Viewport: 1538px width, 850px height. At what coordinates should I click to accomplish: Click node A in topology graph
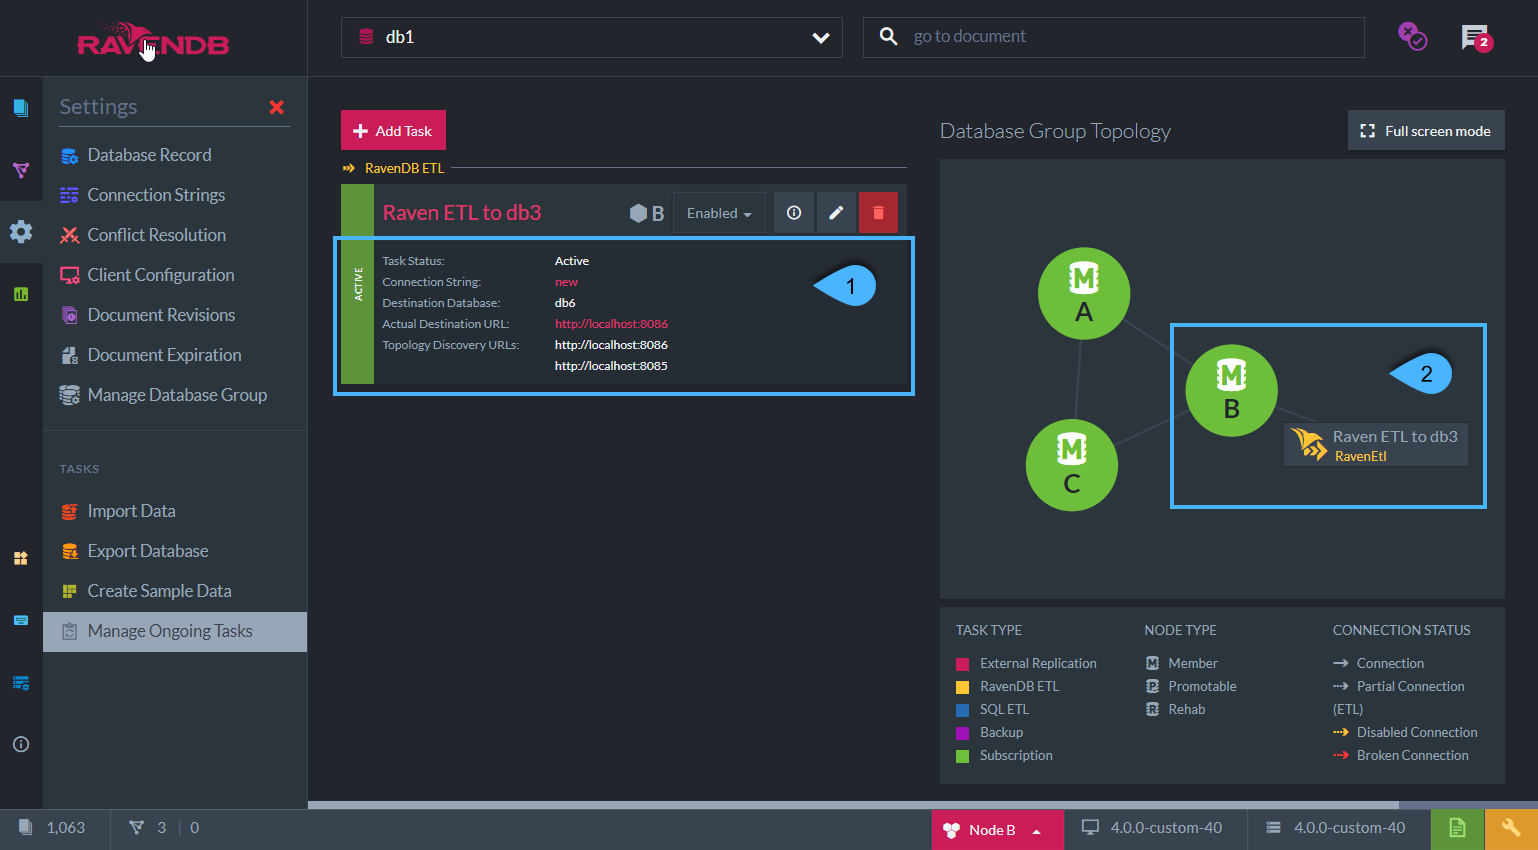coord(1084,293)
